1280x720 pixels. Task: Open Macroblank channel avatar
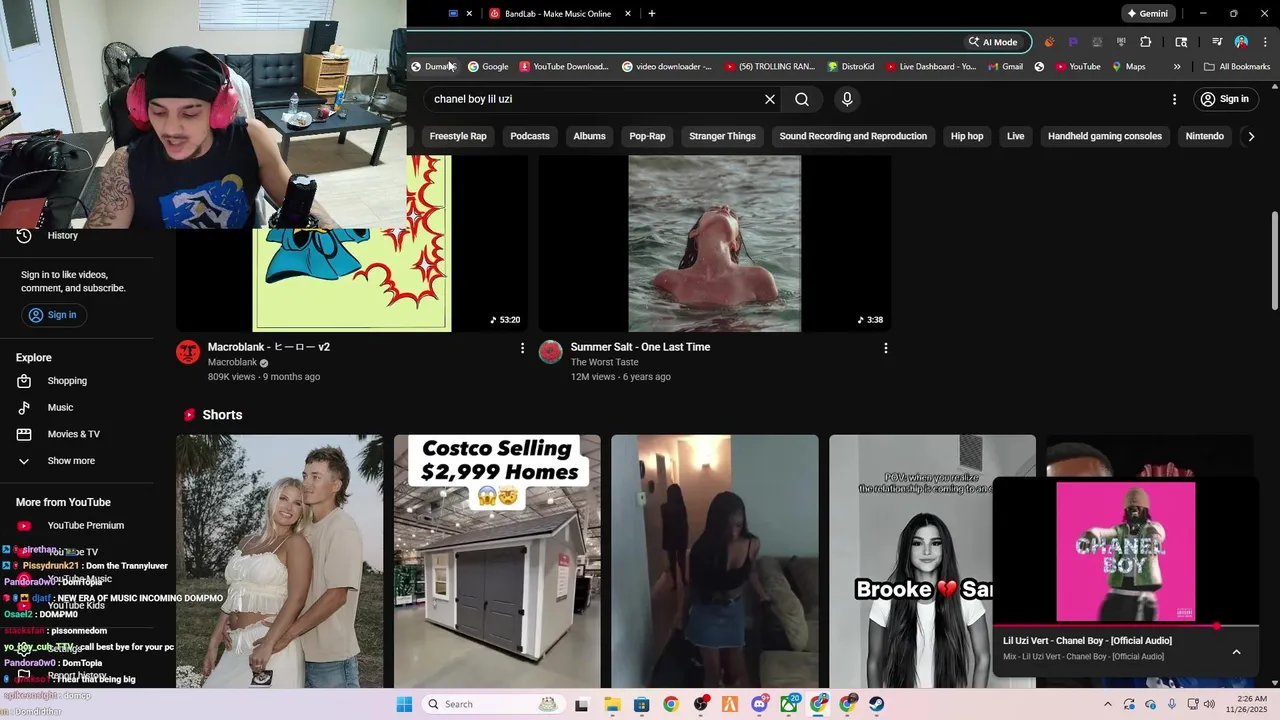[x=188, y=351]
